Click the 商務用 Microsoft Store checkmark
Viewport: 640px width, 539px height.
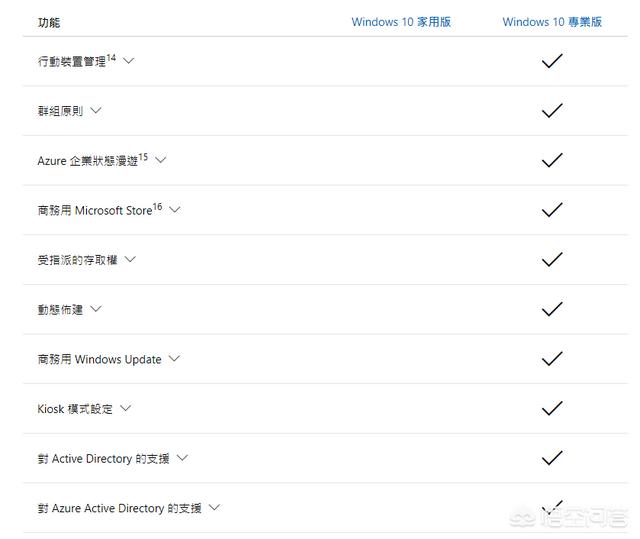coord(552,210)
